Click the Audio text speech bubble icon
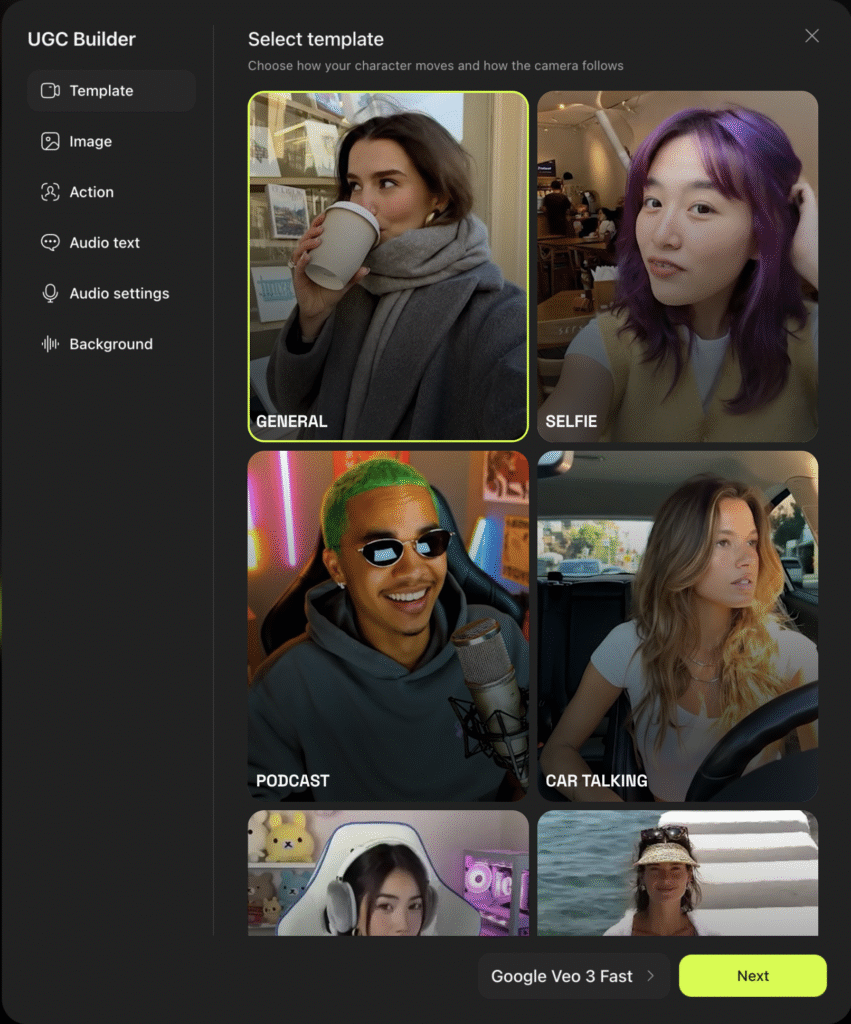Screen dimensions: 851x1024 click(50, 242)
